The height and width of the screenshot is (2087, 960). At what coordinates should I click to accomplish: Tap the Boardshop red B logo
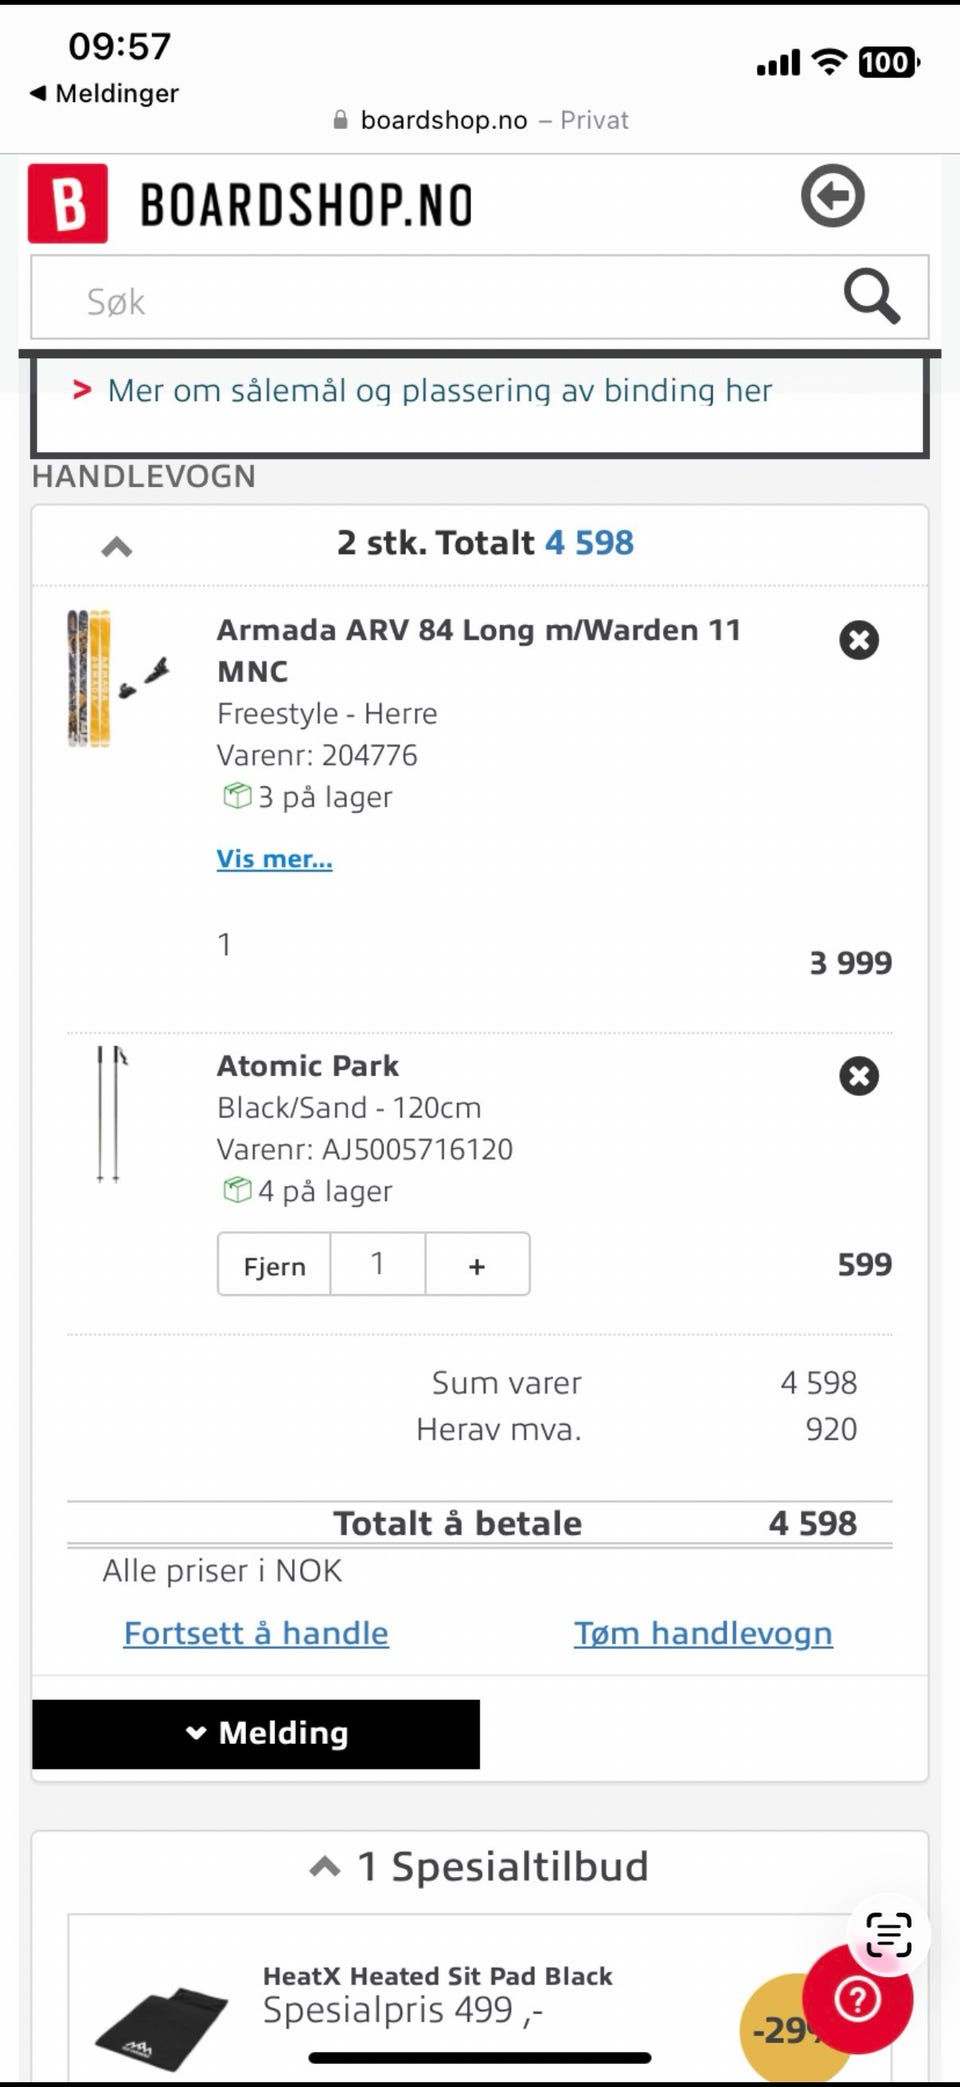tap(68, 203)
